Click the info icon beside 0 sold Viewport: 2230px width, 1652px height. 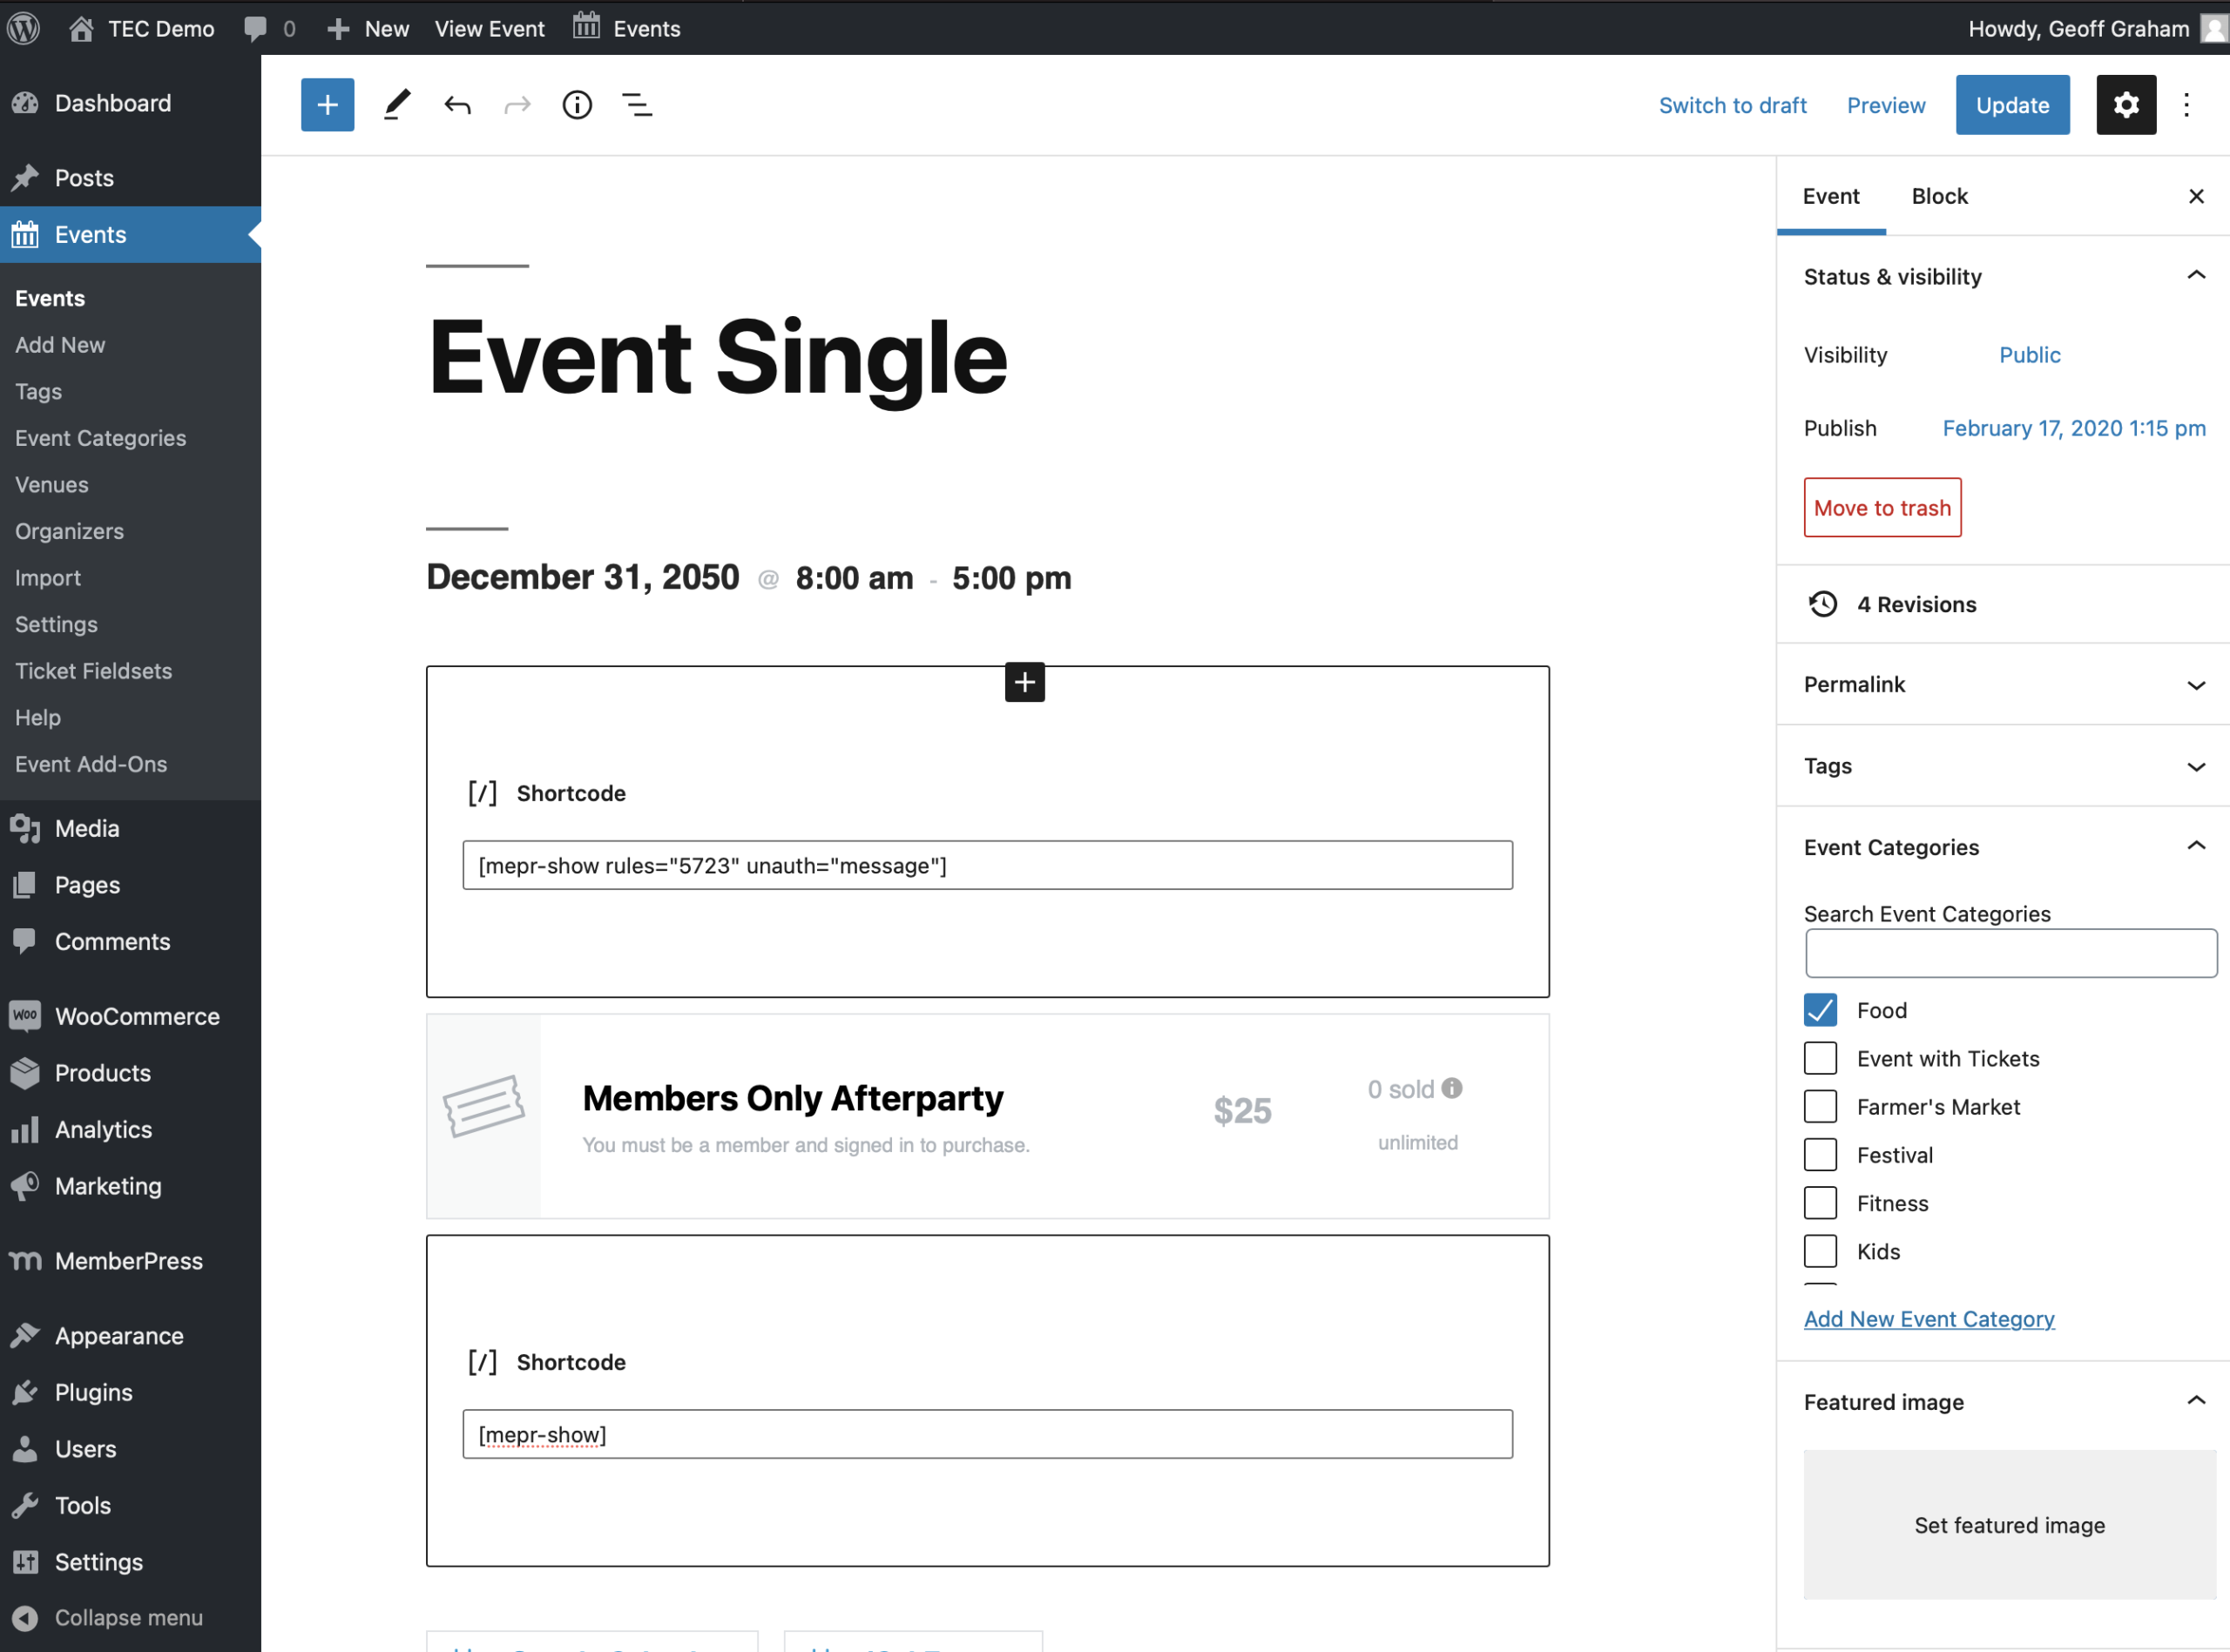(x=1452, y=1088)
